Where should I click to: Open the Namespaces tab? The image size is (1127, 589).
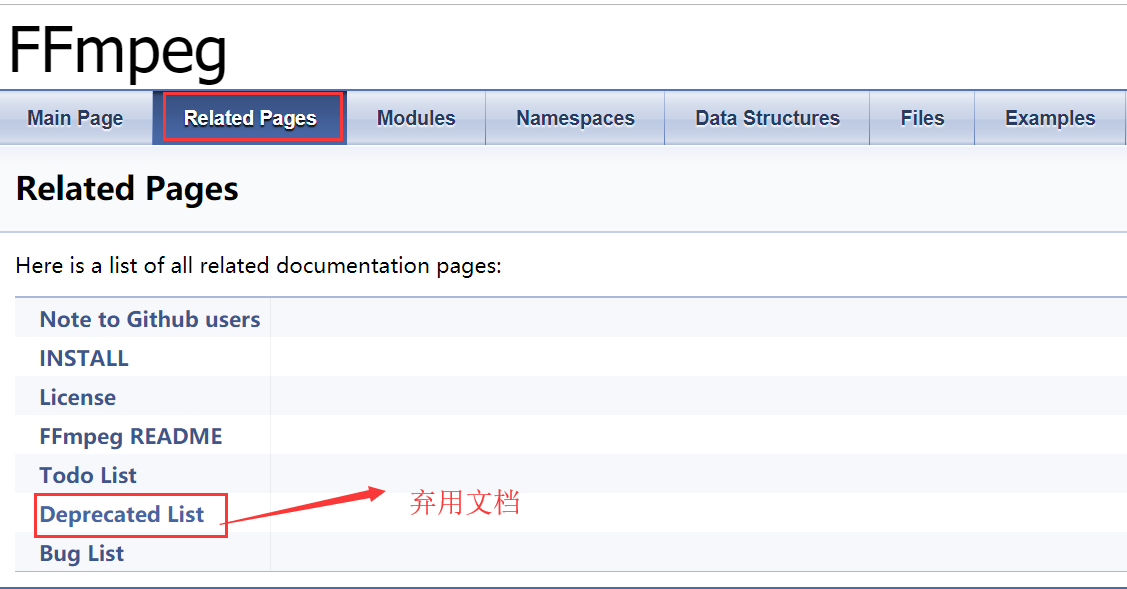point(575,118)
